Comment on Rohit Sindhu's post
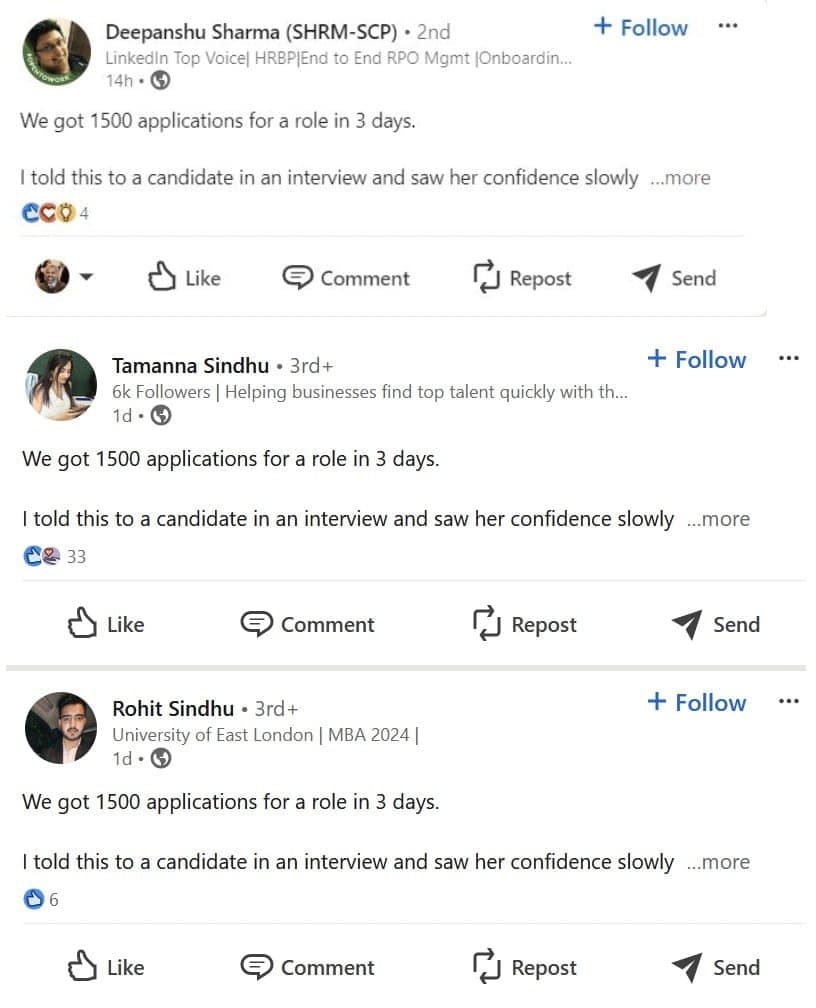Screen dimensions: 816x1008 coord(308,967)
